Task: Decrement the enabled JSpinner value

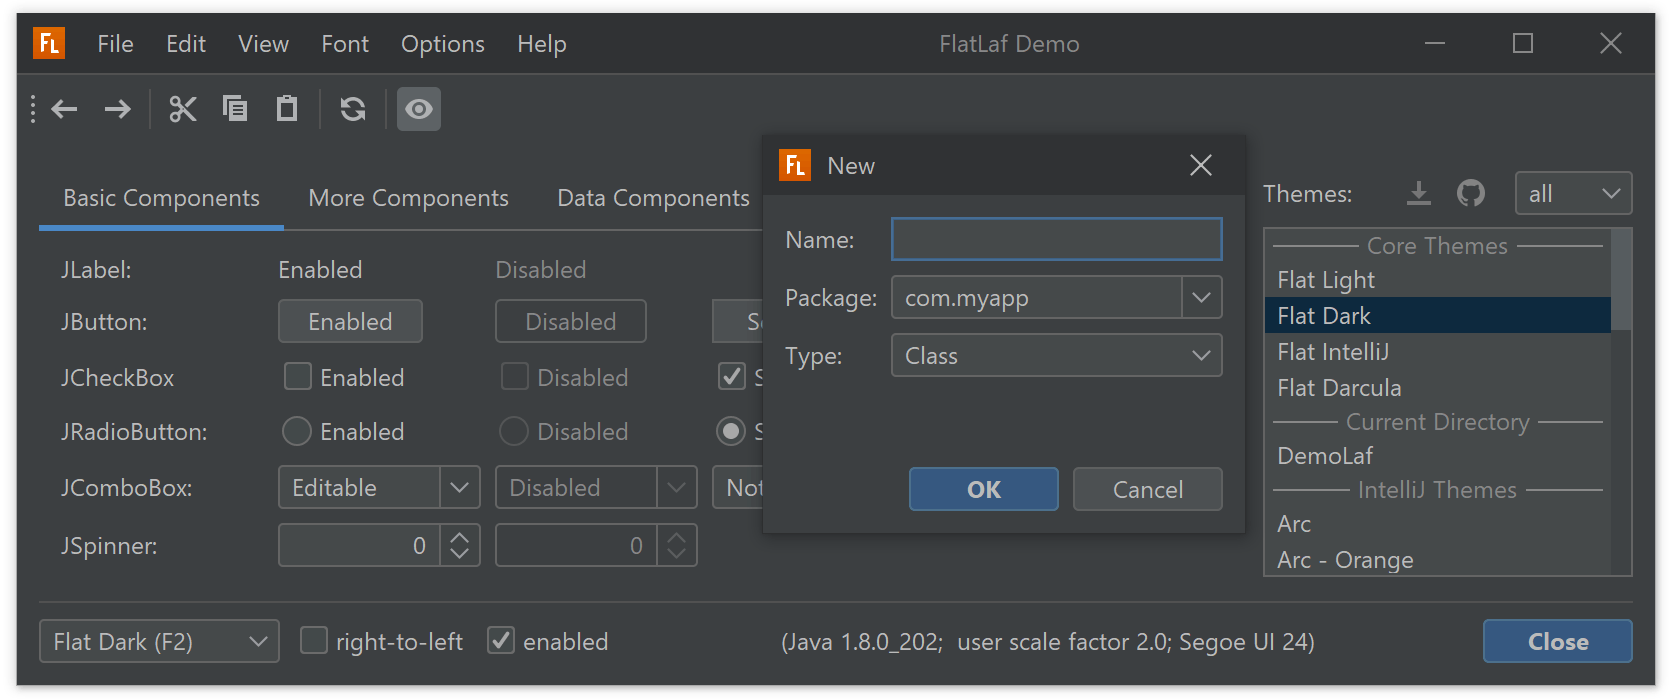Action: coord(460,556)
